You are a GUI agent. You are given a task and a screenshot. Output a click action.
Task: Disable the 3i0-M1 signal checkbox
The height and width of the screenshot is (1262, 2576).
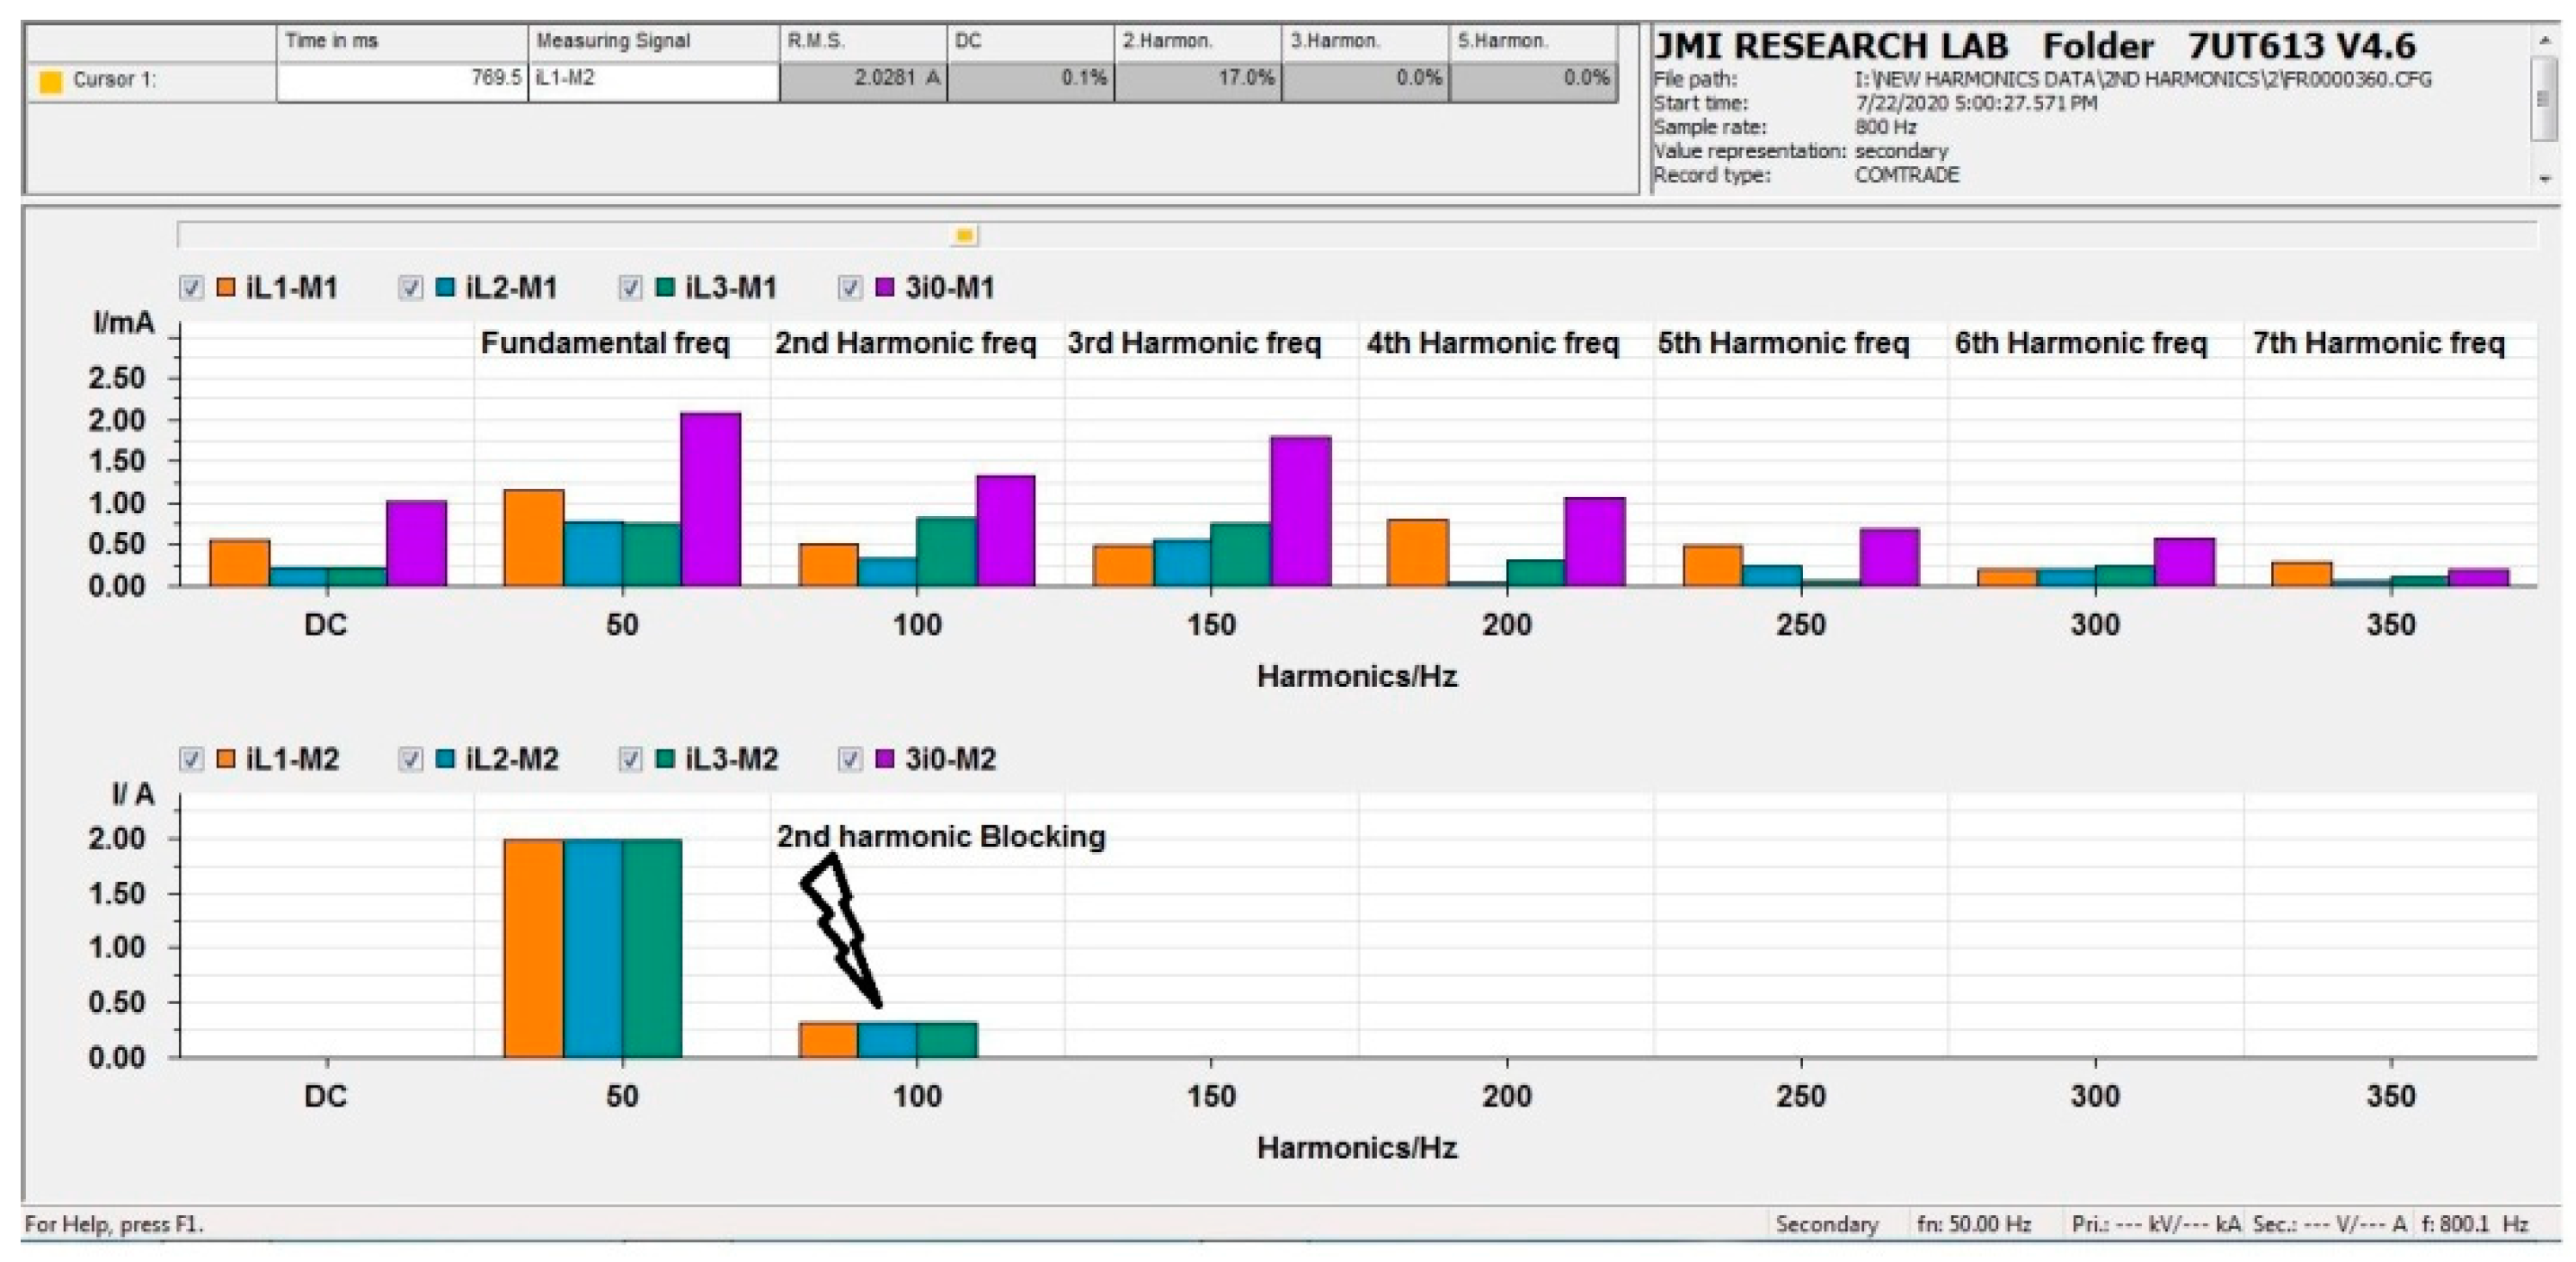pos(850,288)
